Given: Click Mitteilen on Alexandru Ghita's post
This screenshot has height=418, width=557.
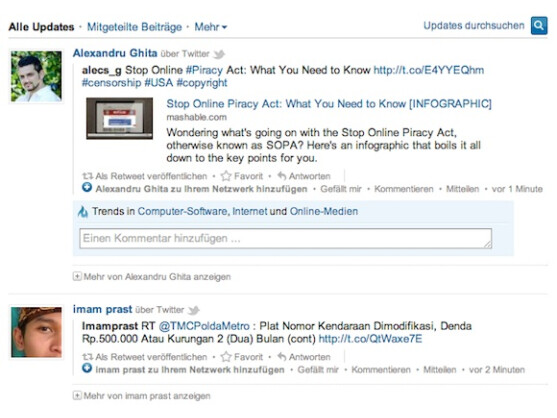Looking at the screenshot, I should point(463,189).
